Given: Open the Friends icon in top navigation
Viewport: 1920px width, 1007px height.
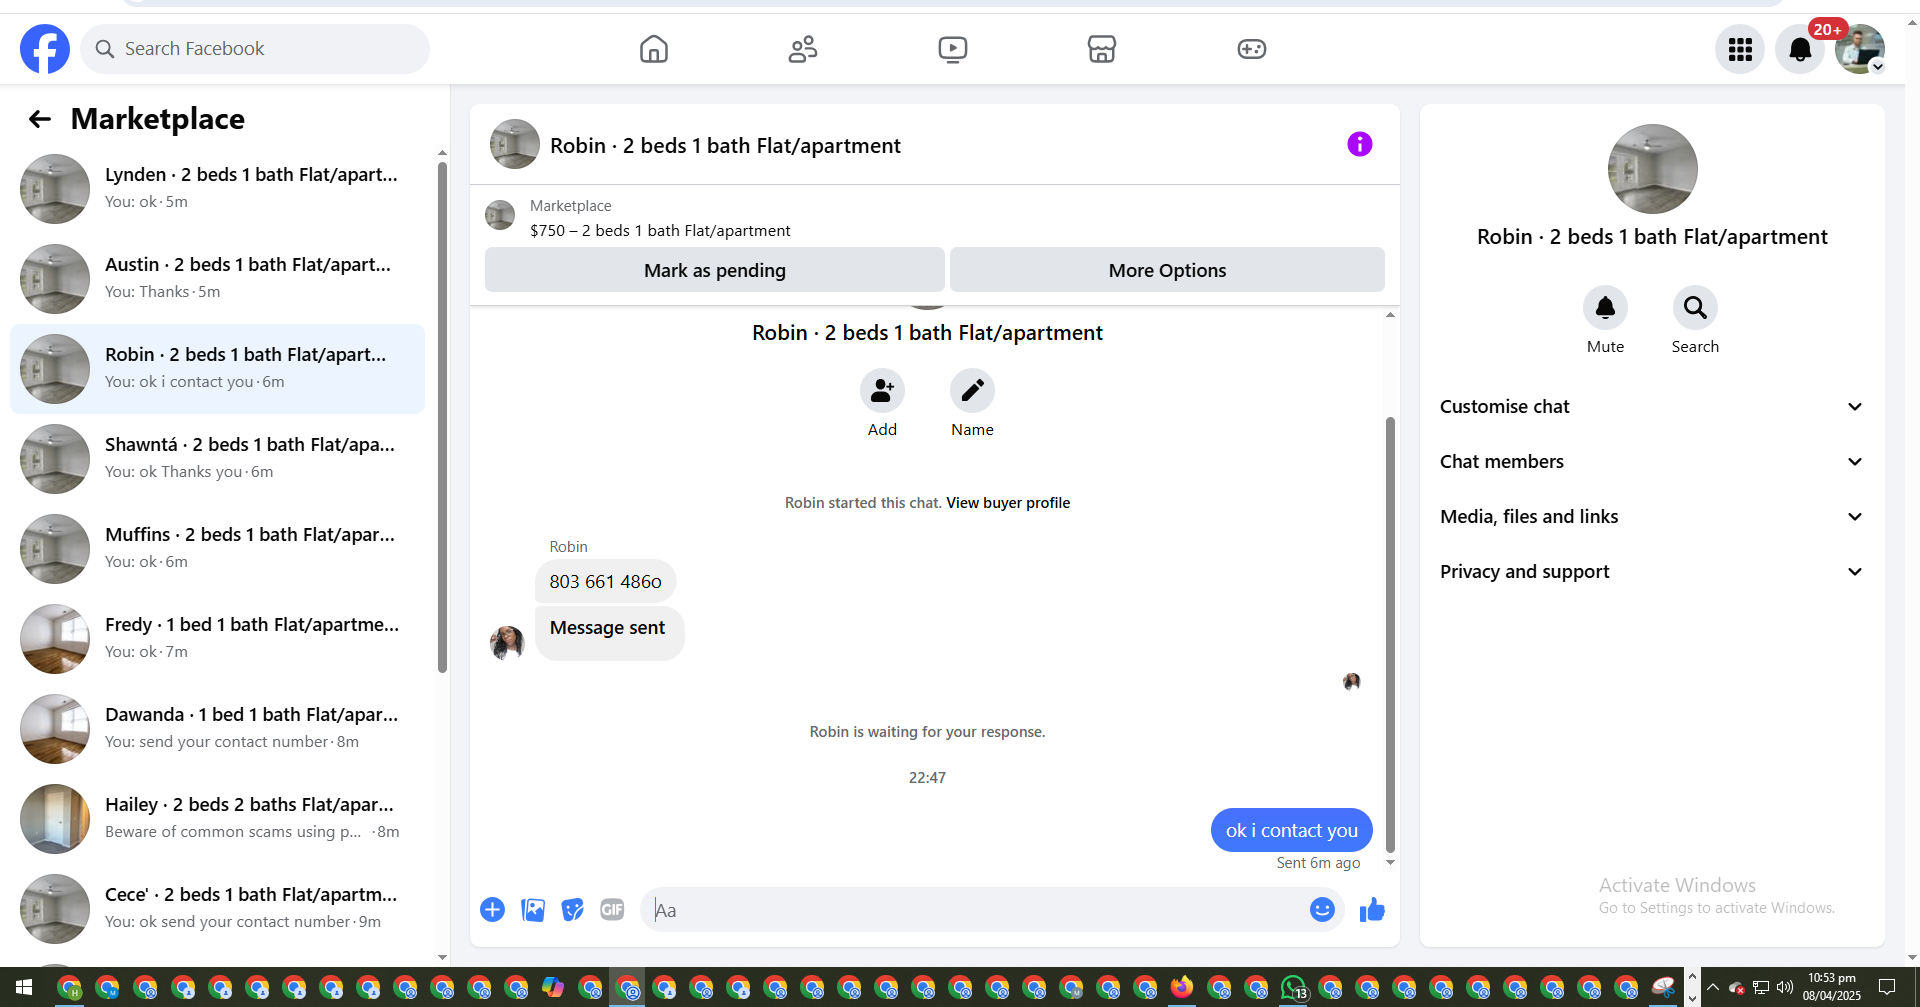Looking at the screenshot, I should 803,49.
